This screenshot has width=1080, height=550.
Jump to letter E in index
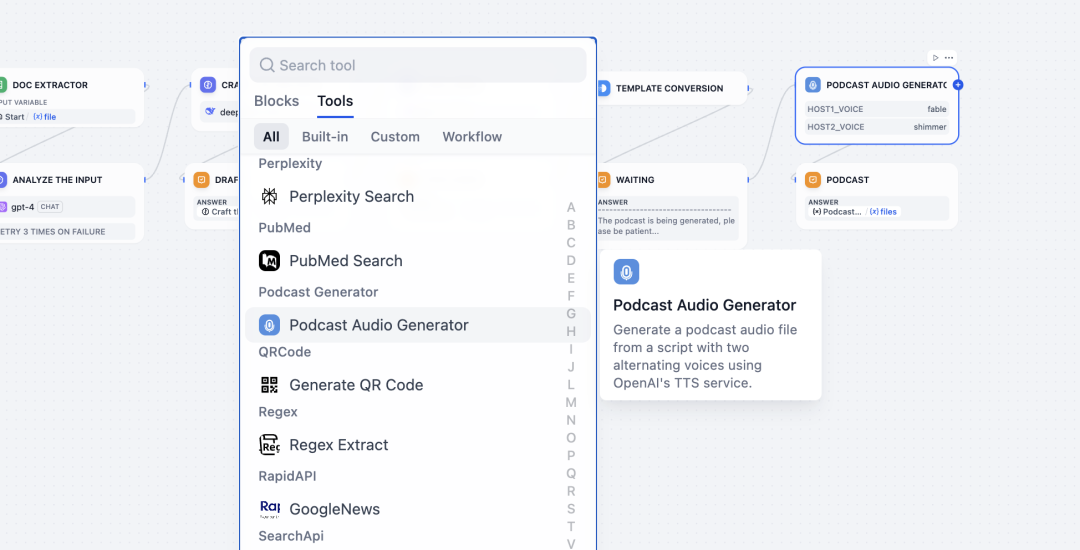pyautogui.click(x=571, y=278)
